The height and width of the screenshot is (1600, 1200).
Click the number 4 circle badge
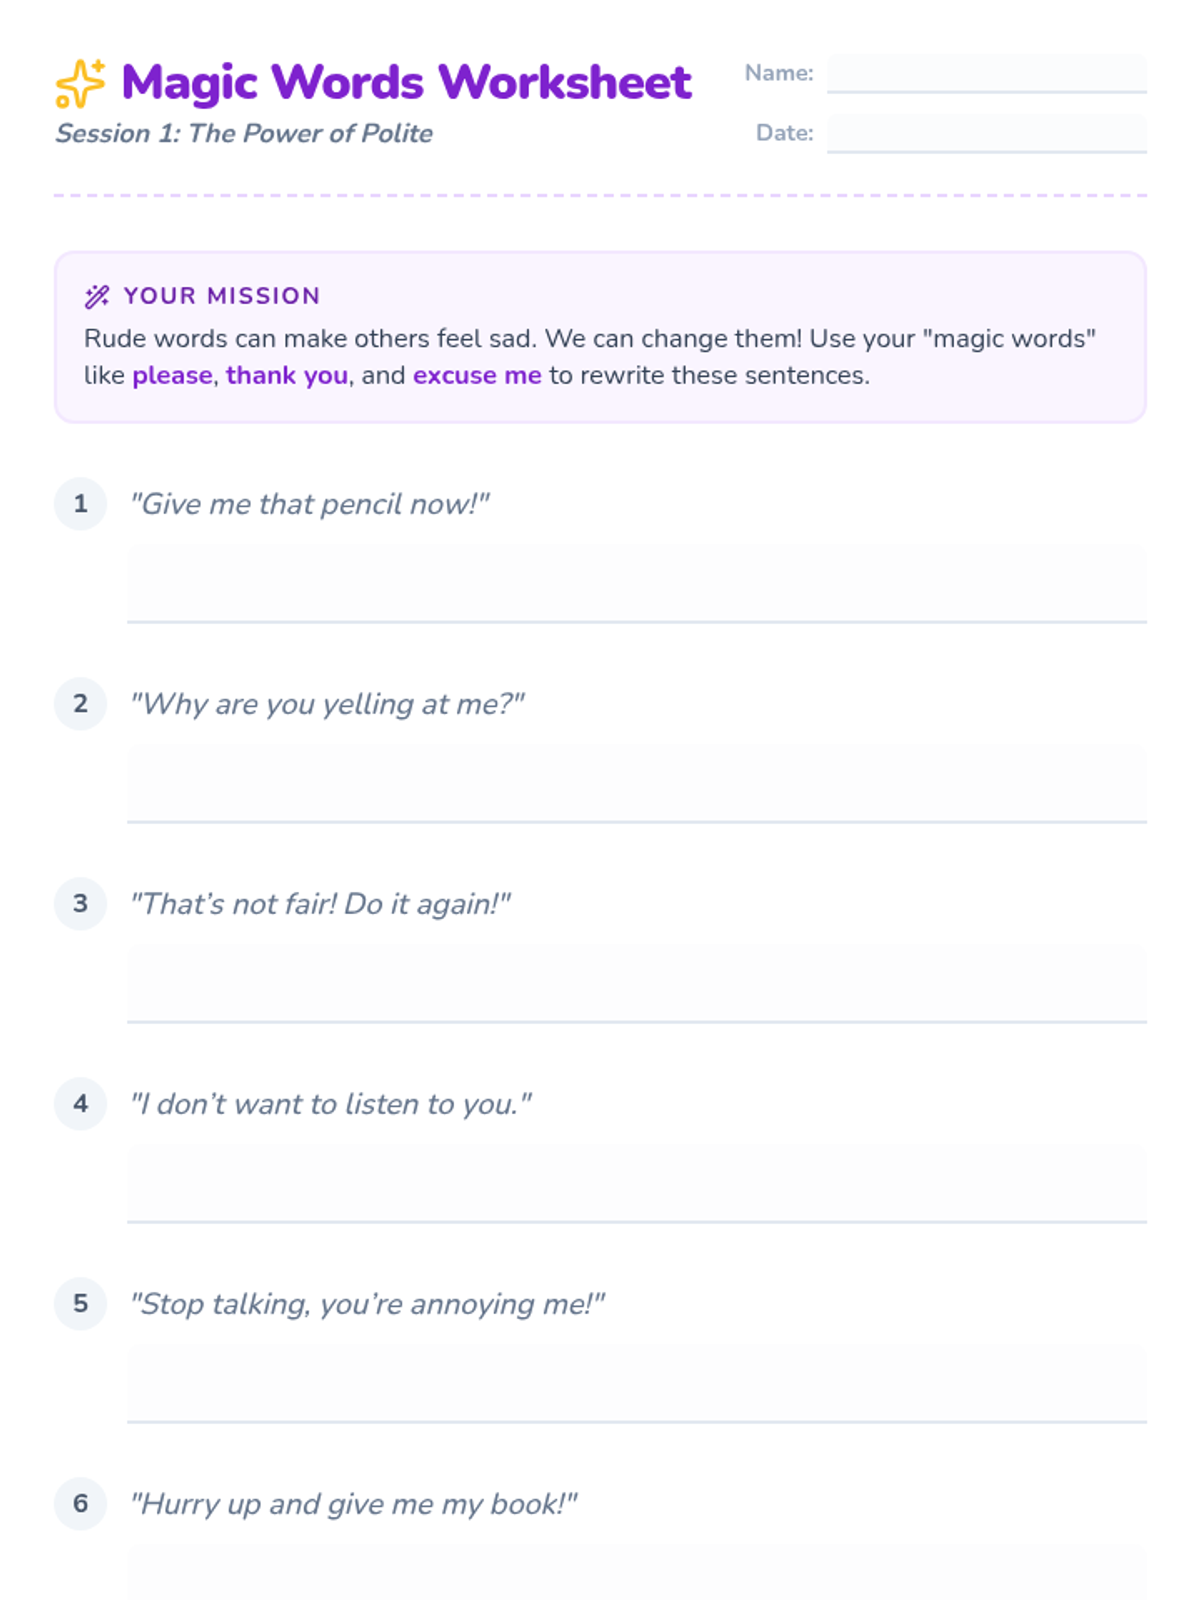[81, 1103]
